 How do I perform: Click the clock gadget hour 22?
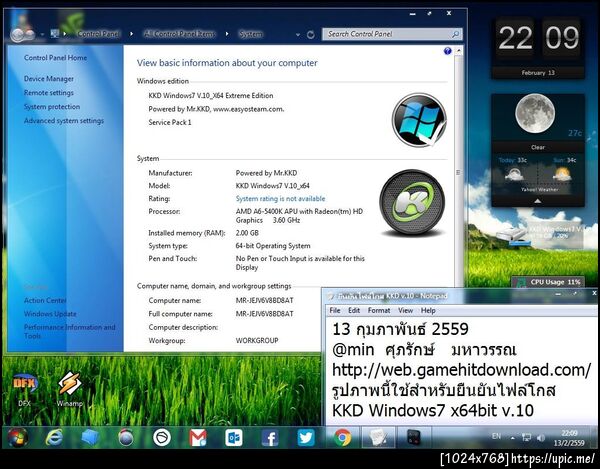pyautogui.click(x=515, y=38)
